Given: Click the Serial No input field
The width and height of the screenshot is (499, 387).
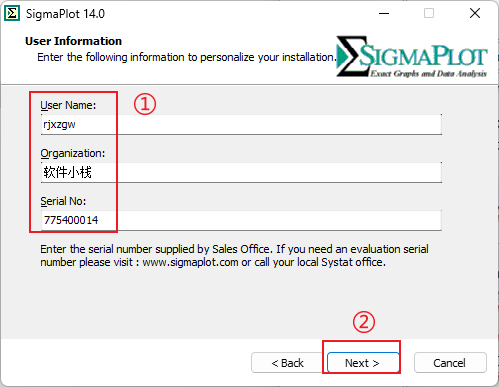Looking at the screenshot, I should [x=241, y=220].
